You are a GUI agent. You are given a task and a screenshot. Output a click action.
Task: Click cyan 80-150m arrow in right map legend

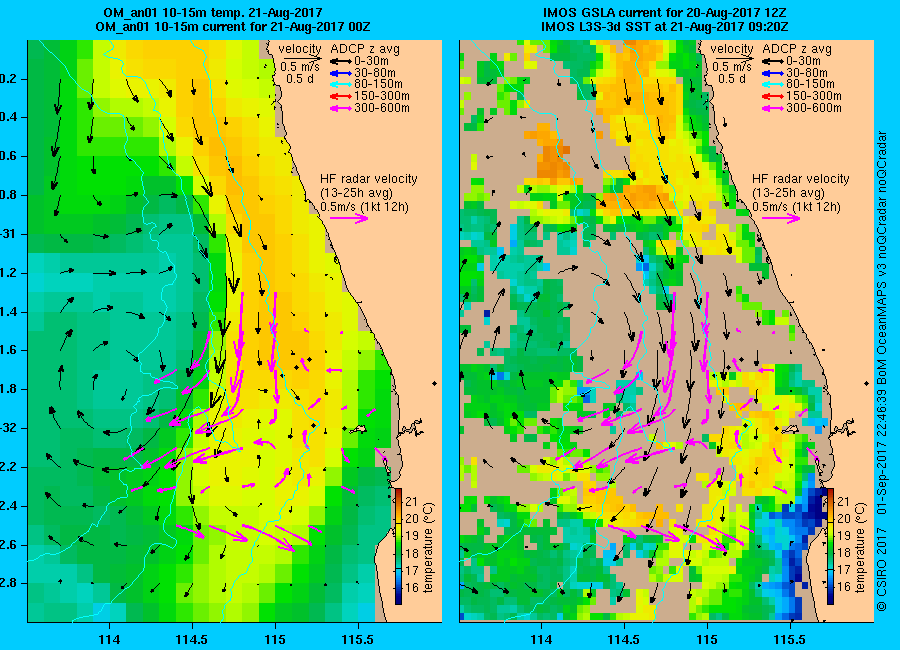pyautogui.click(x=773, y=85)
